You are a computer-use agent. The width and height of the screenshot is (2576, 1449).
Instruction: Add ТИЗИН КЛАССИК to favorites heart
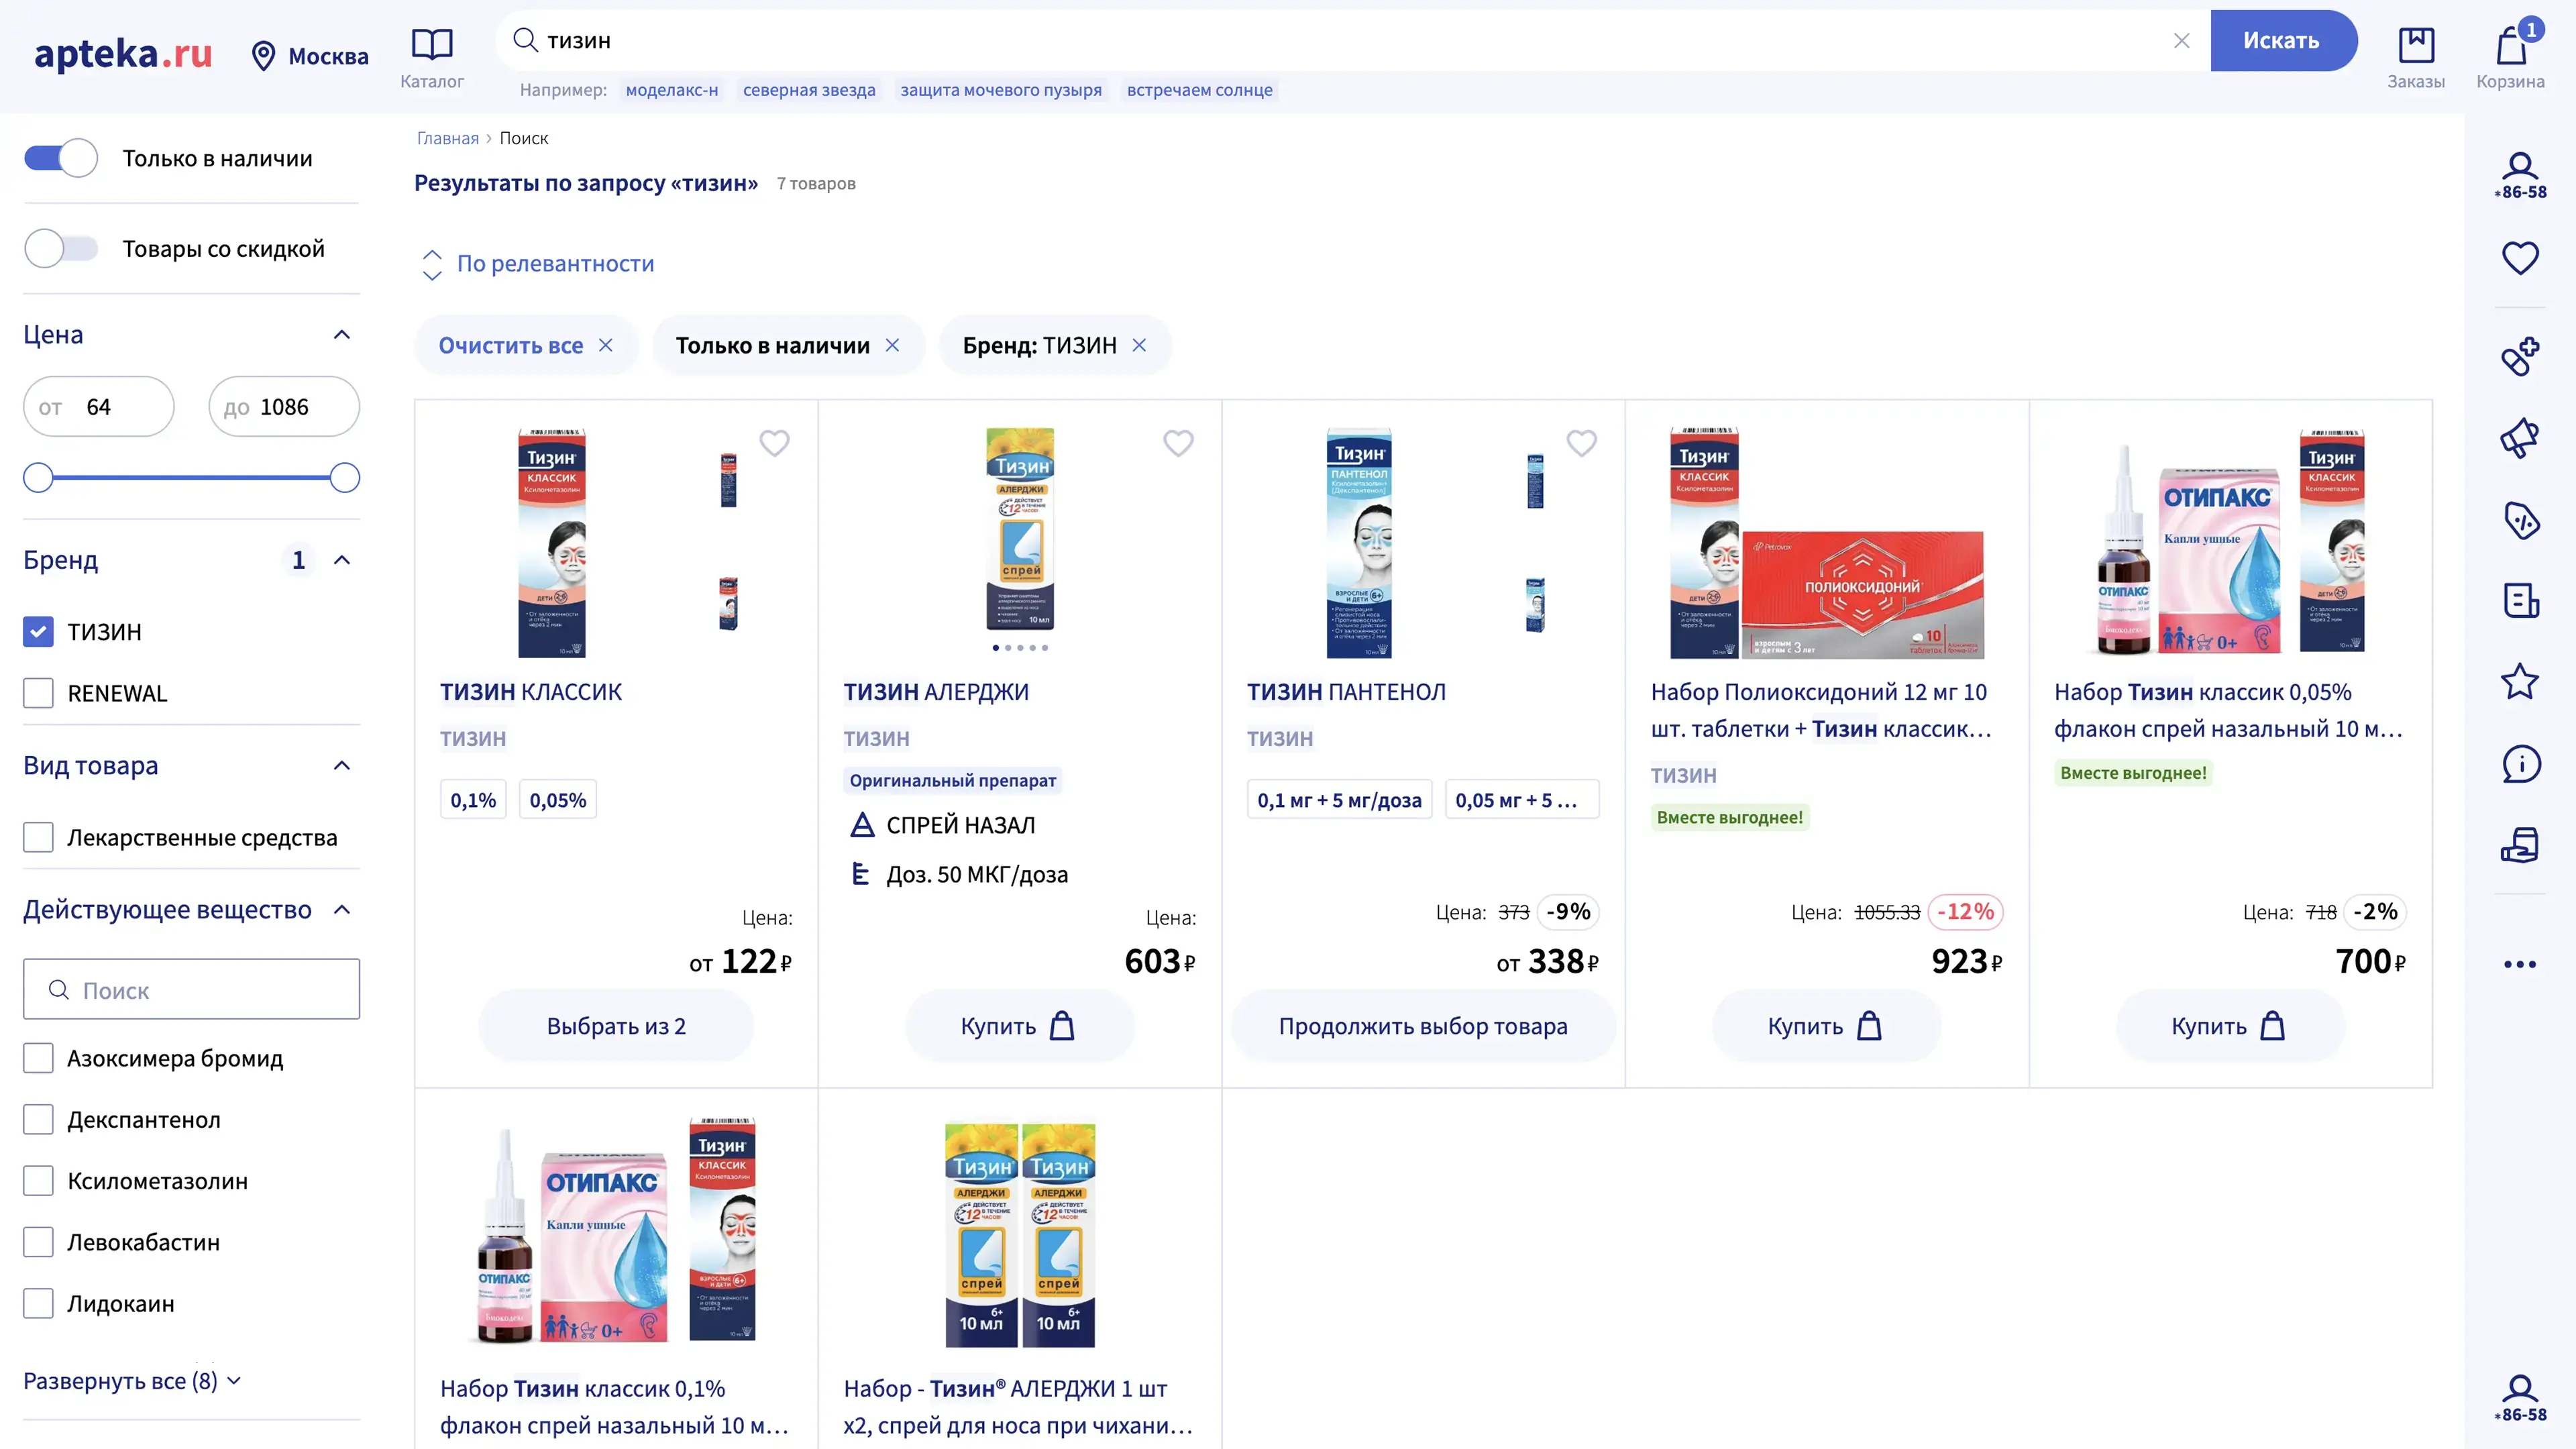click(x=774, y=443)
